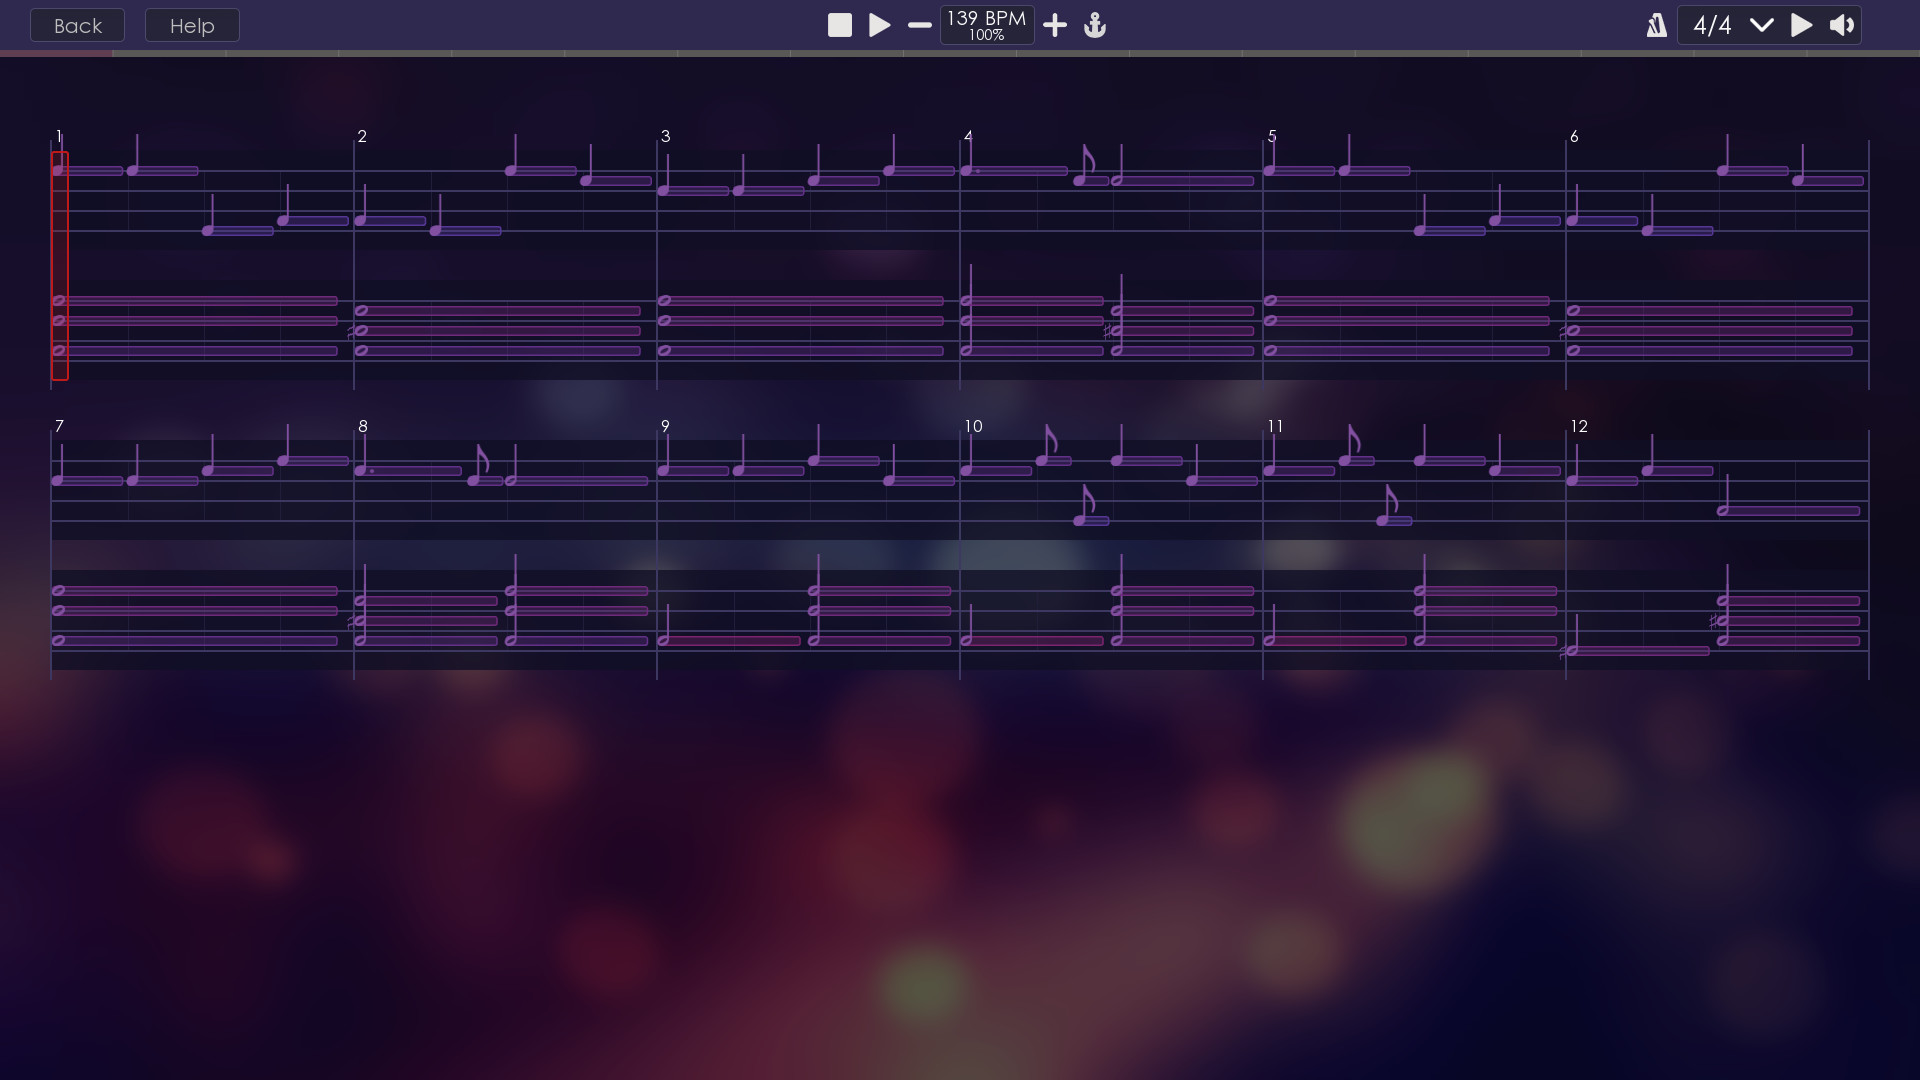Decrease tempo with the minus icon
The width and height of the screenshot is (1920, 1080).
919,25
